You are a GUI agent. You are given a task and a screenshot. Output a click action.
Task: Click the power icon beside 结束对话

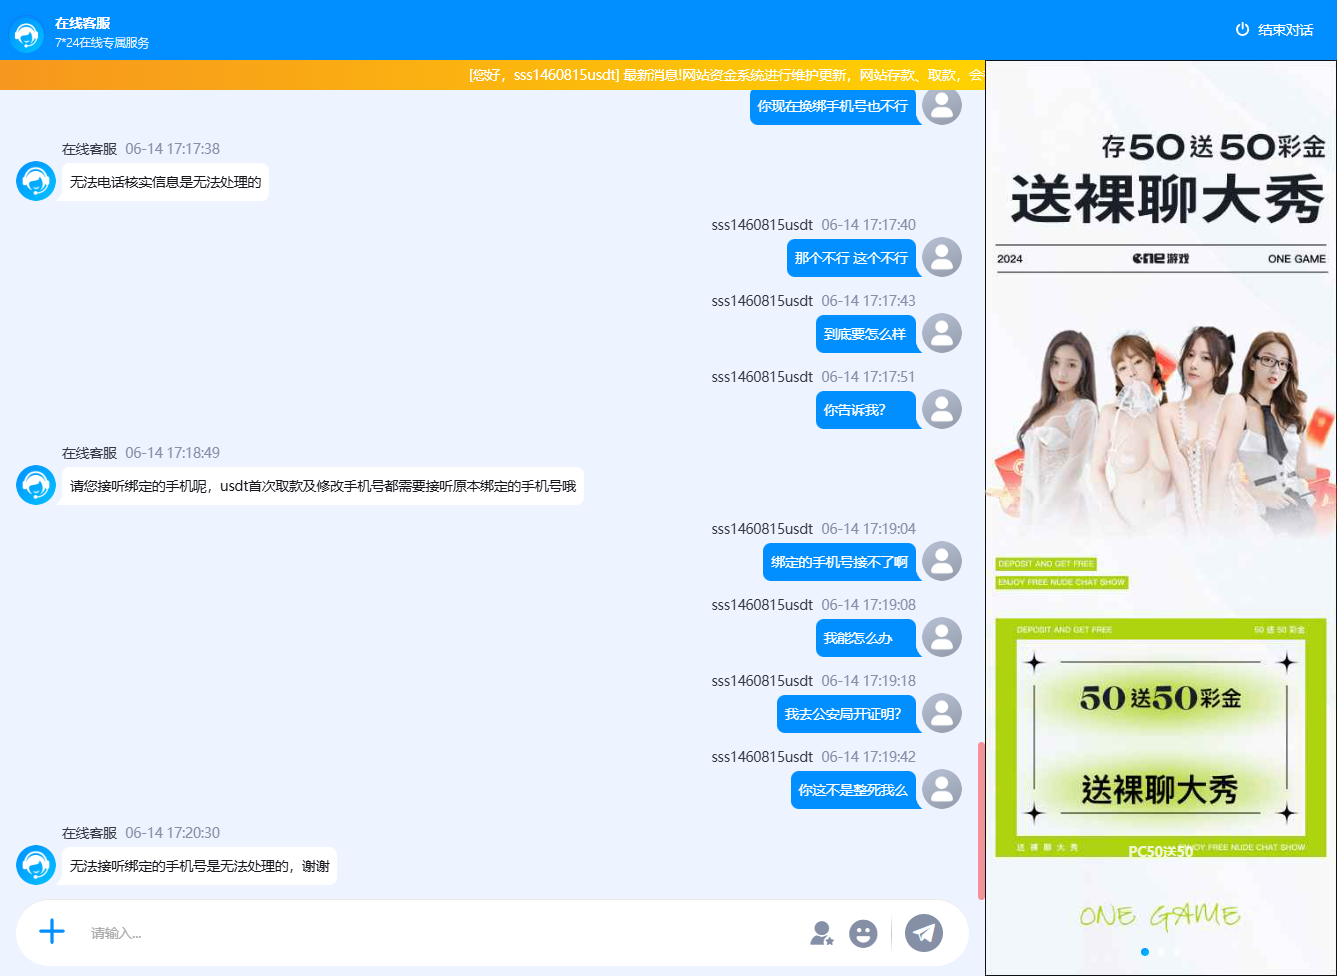(x=1242, y=30)
